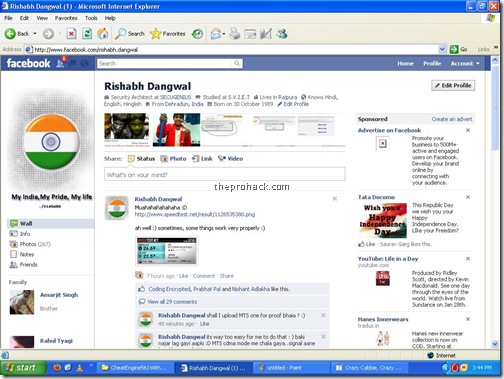Click Go button beside address bar
Viewport: 504px width, 379px height.
[x=459, y=49]
